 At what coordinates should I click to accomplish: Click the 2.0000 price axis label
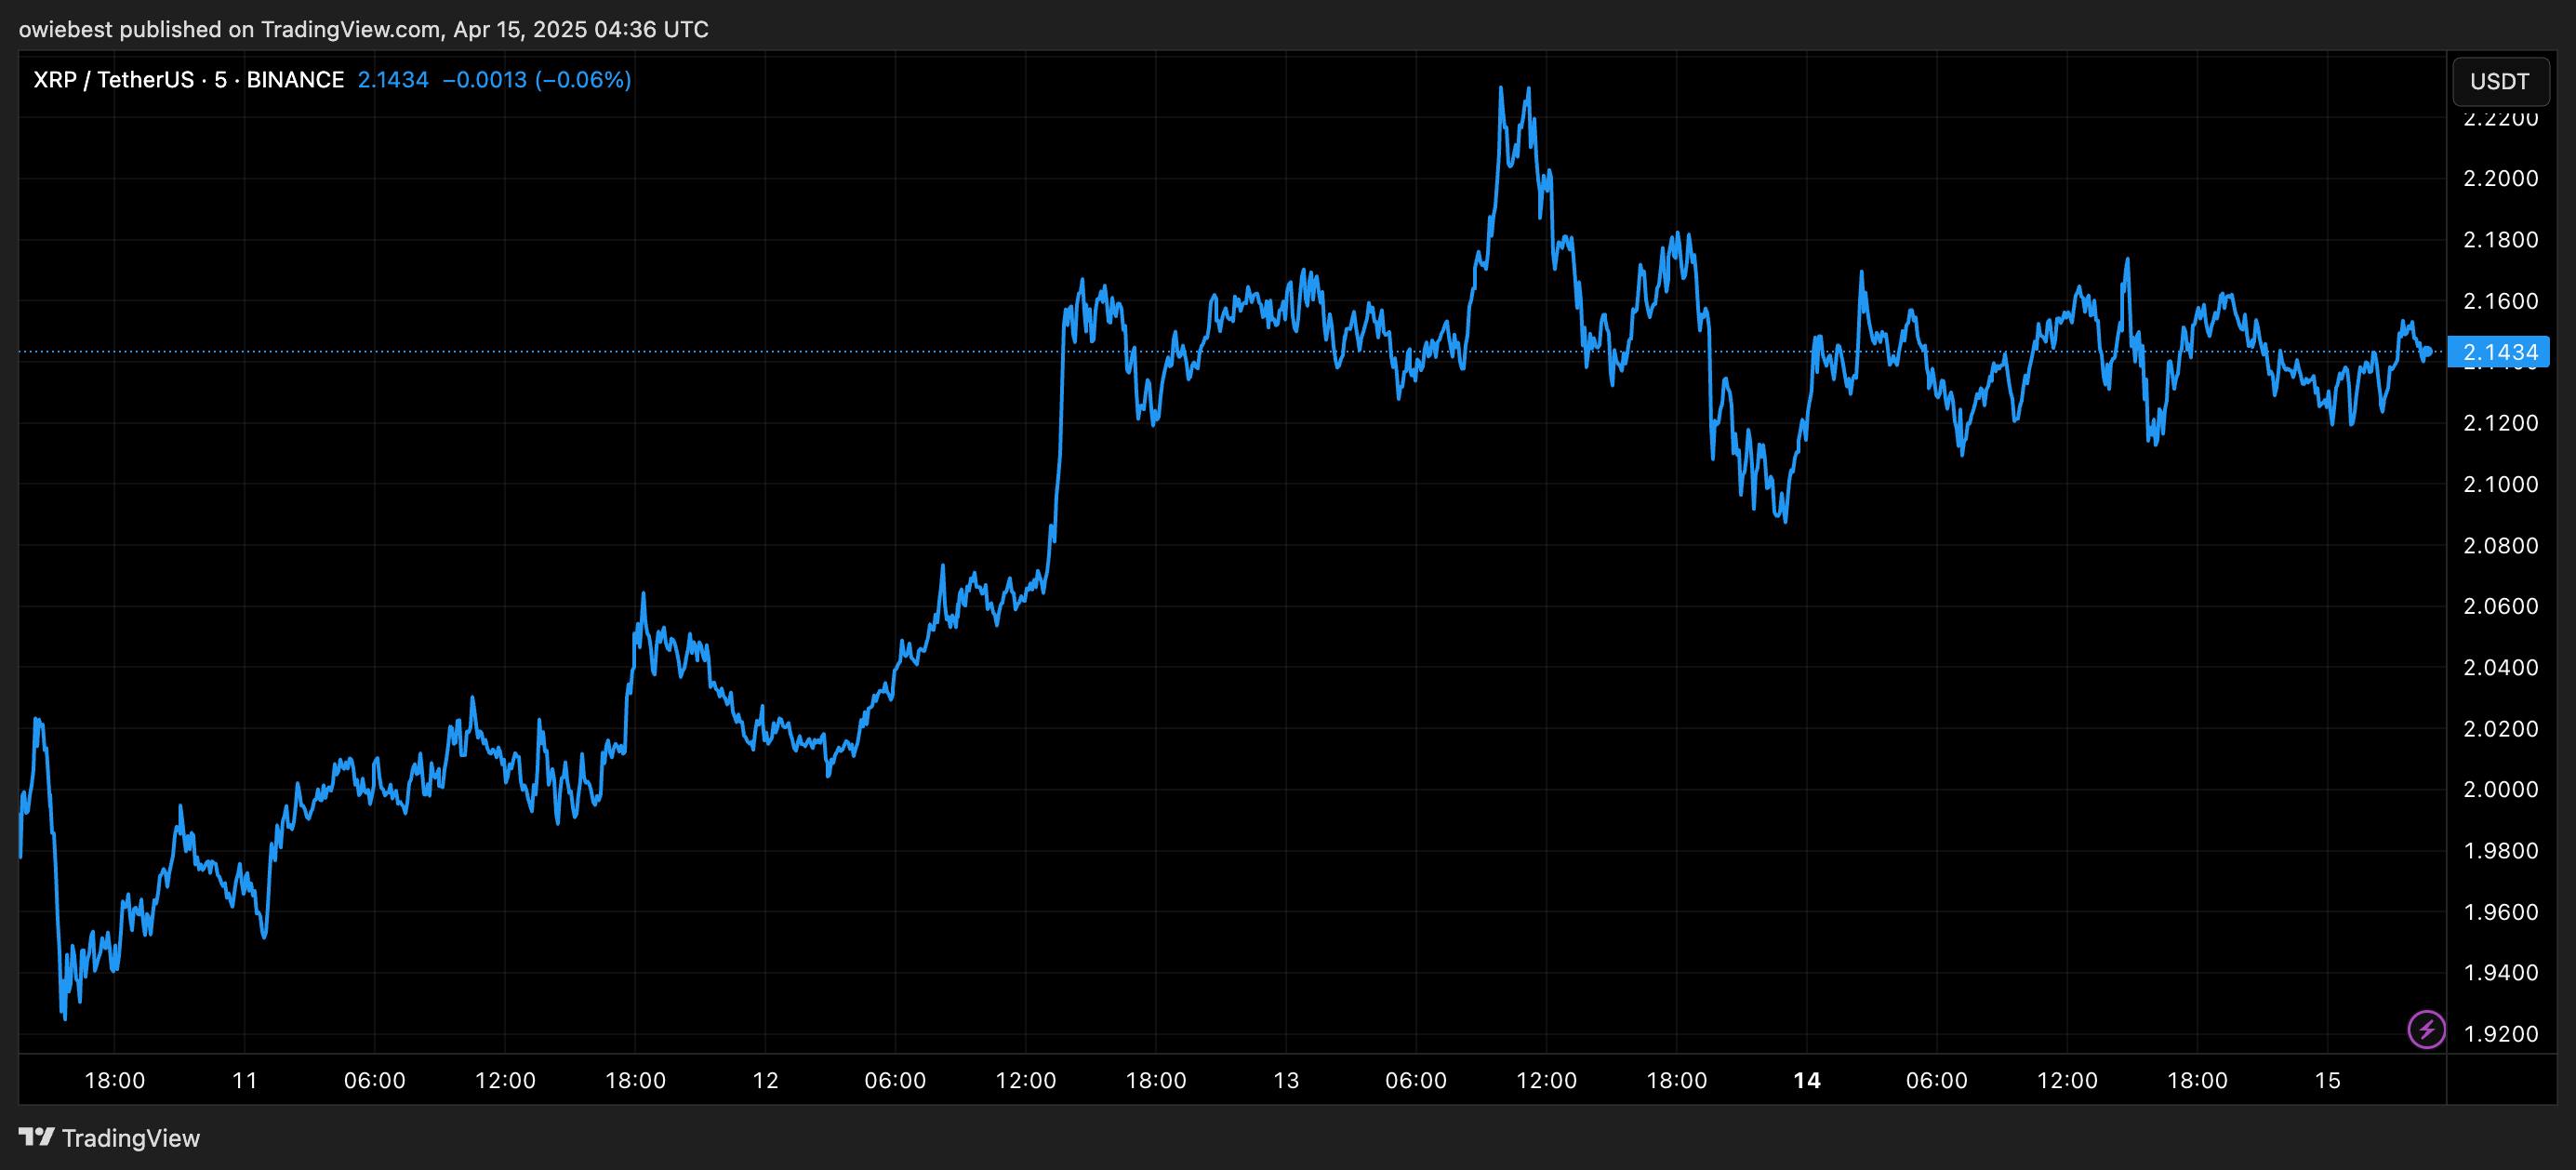[x=2500, y=789]
